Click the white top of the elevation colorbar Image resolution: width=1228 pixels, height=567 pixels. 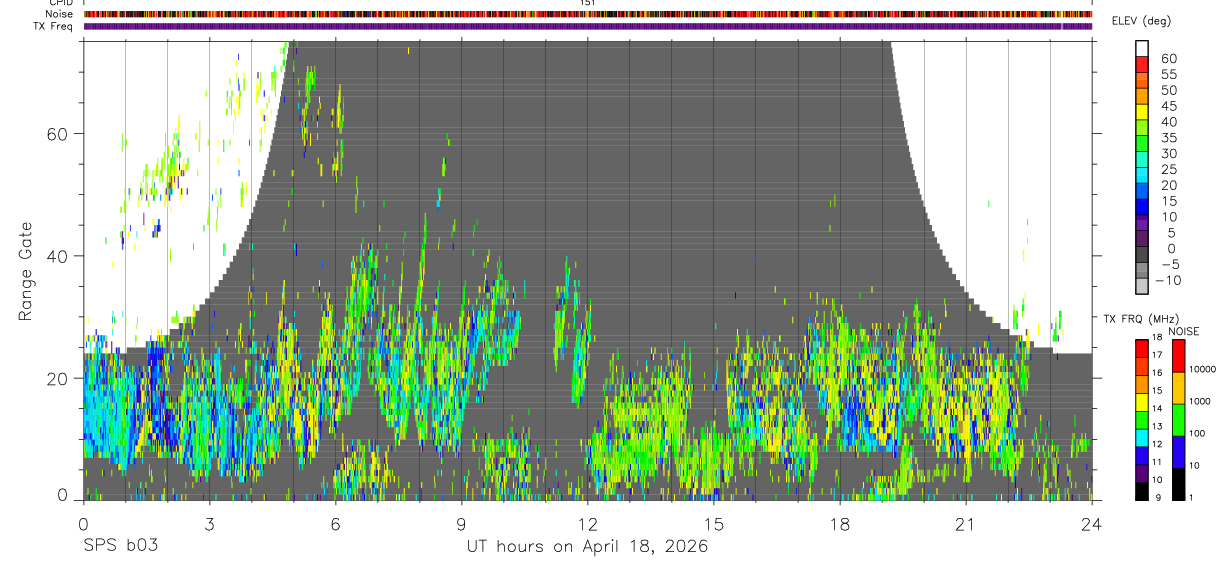click(1142, 48)
